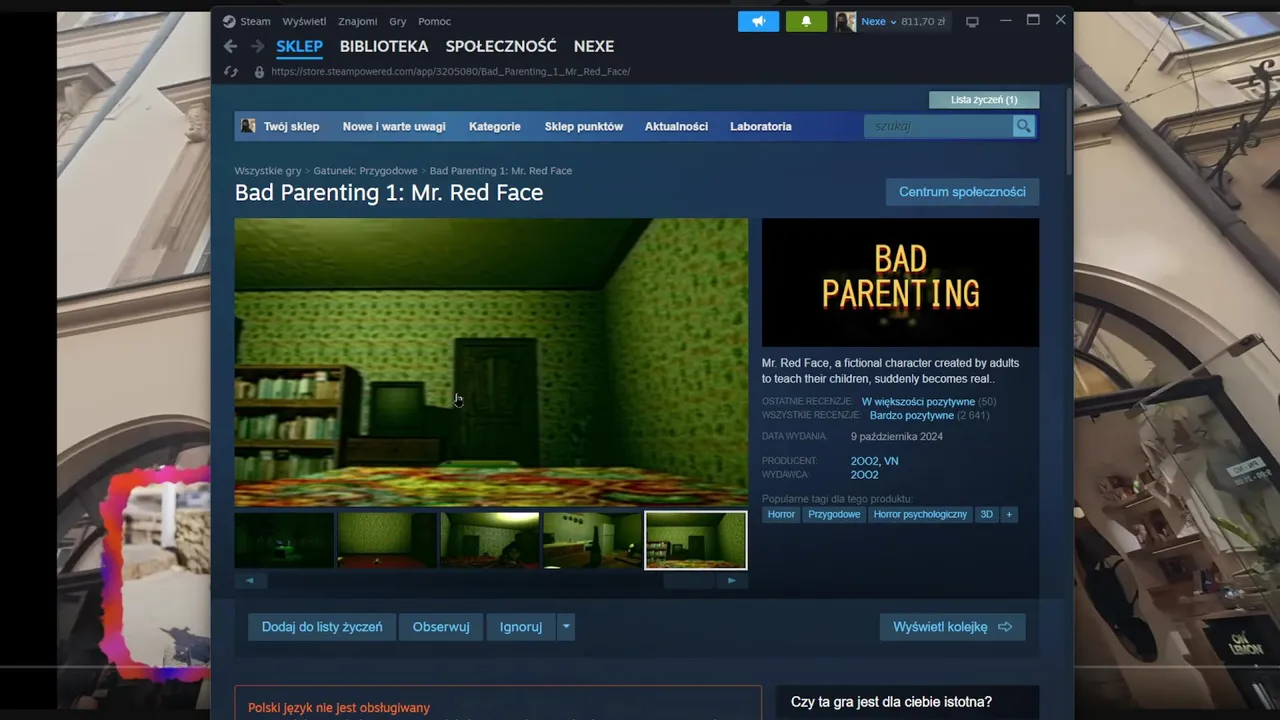Click the Ignoruj button
Viewport: 1280px width, 720px height.
point(521,627)
